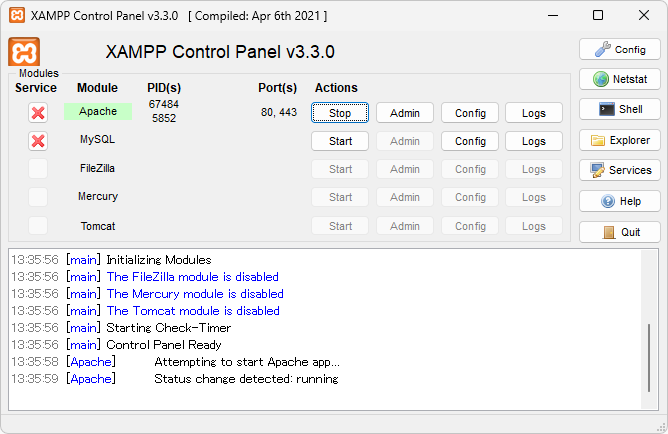Image resolution: width=668 pixels, height=434 pixels.
Task: Click the Apache ports 80, 443 value
Action: pos(279,112)
